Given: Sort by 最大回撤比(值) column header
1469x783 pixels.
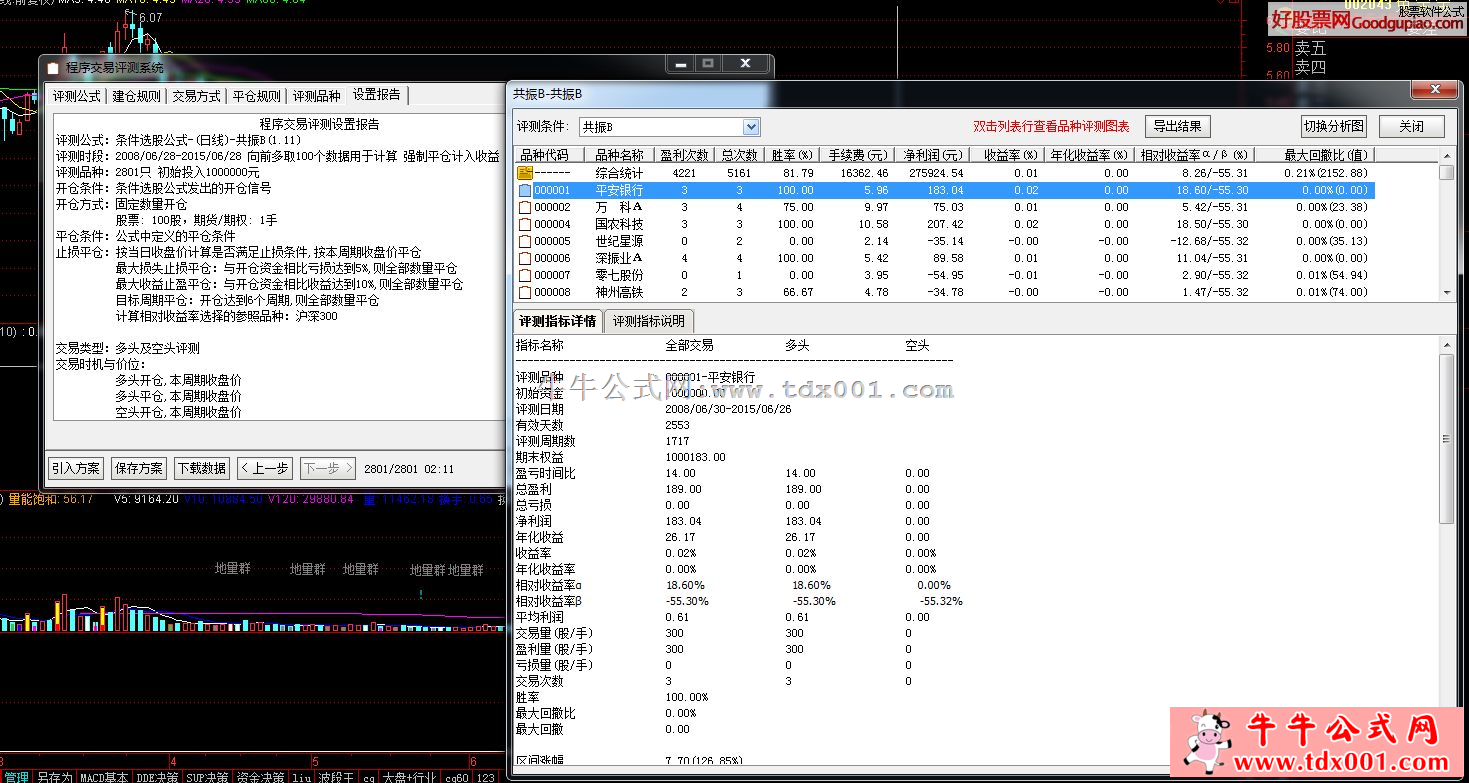Looking at the screenshot, I should tap(1314, 155).
